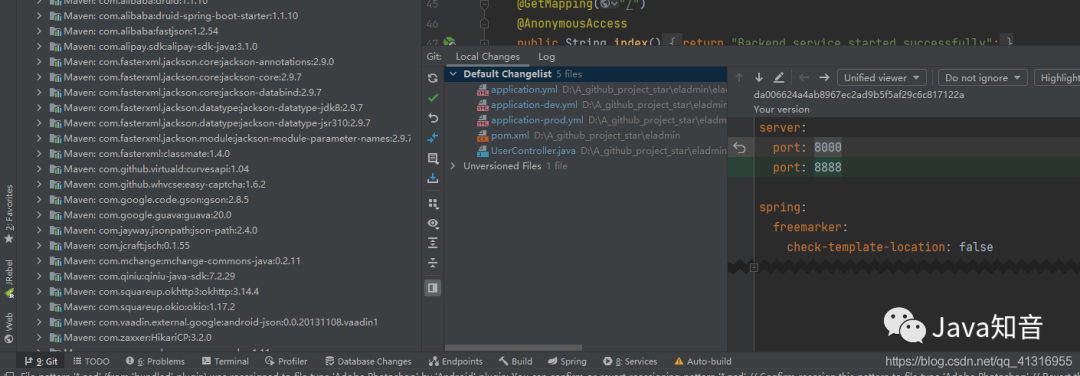Open the Highlight mode dropdown
The image size is (1080, 376).
click(1057, 78)
